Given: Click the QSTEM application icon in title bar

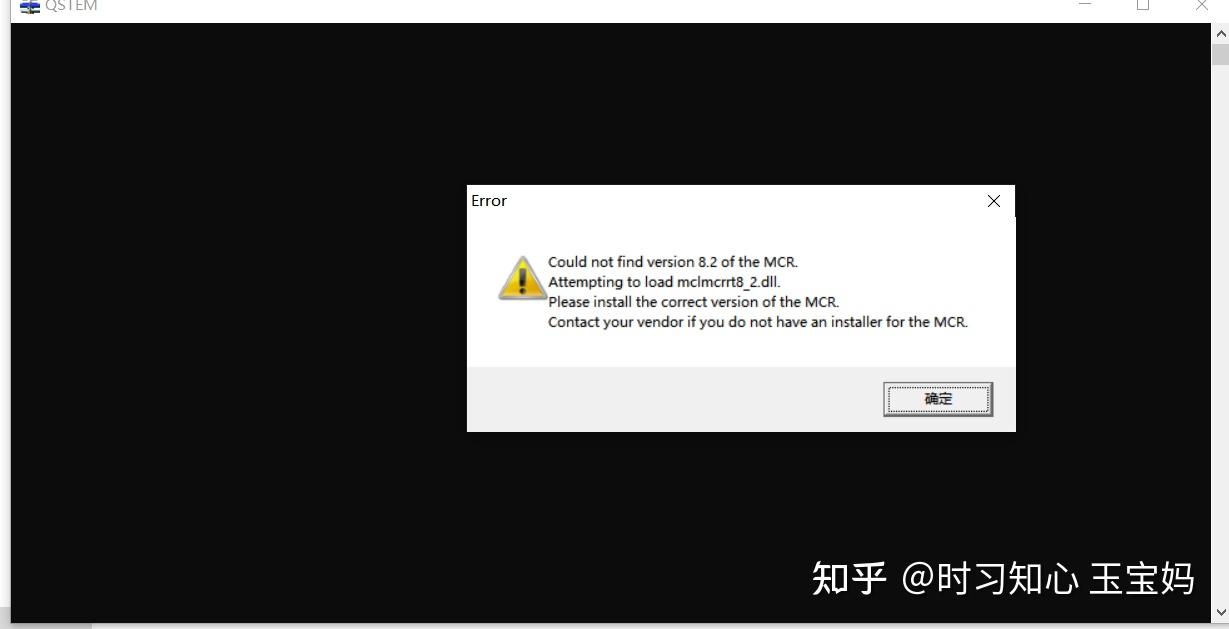Looking at the screenshot, I should [30, 6].
